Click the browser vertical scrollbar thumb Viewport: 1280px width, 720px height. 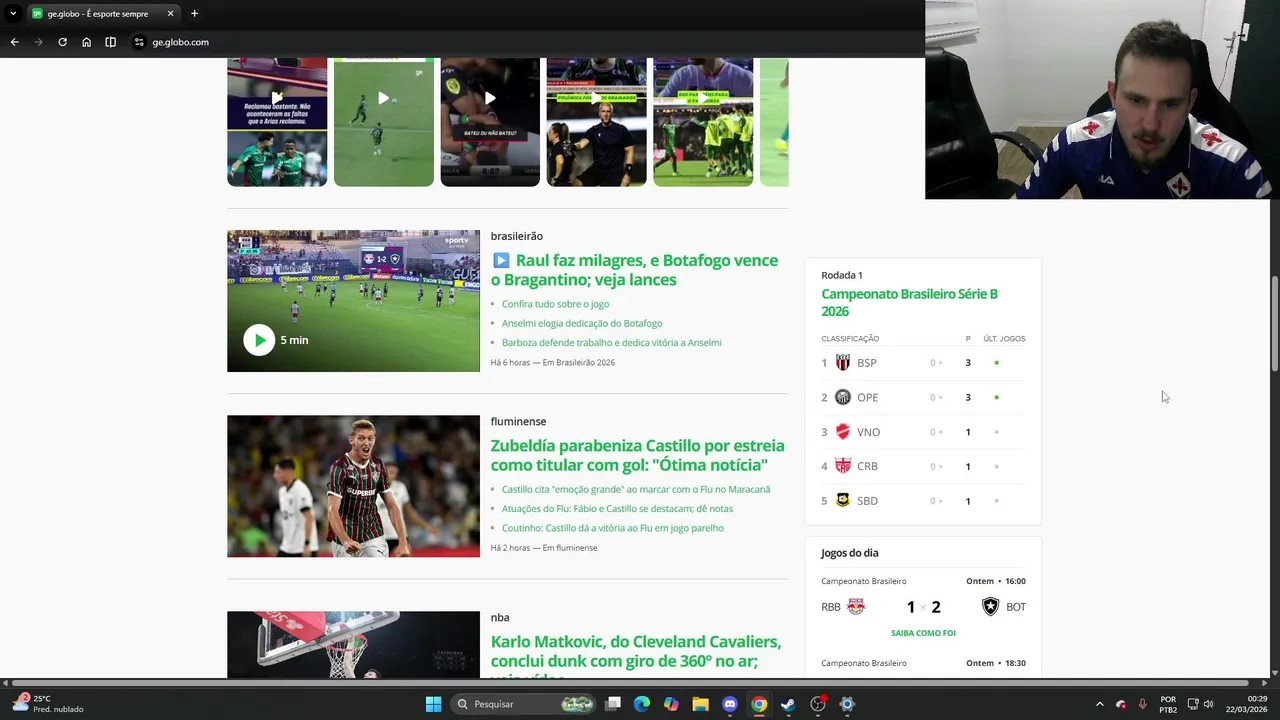[1274, 325]
